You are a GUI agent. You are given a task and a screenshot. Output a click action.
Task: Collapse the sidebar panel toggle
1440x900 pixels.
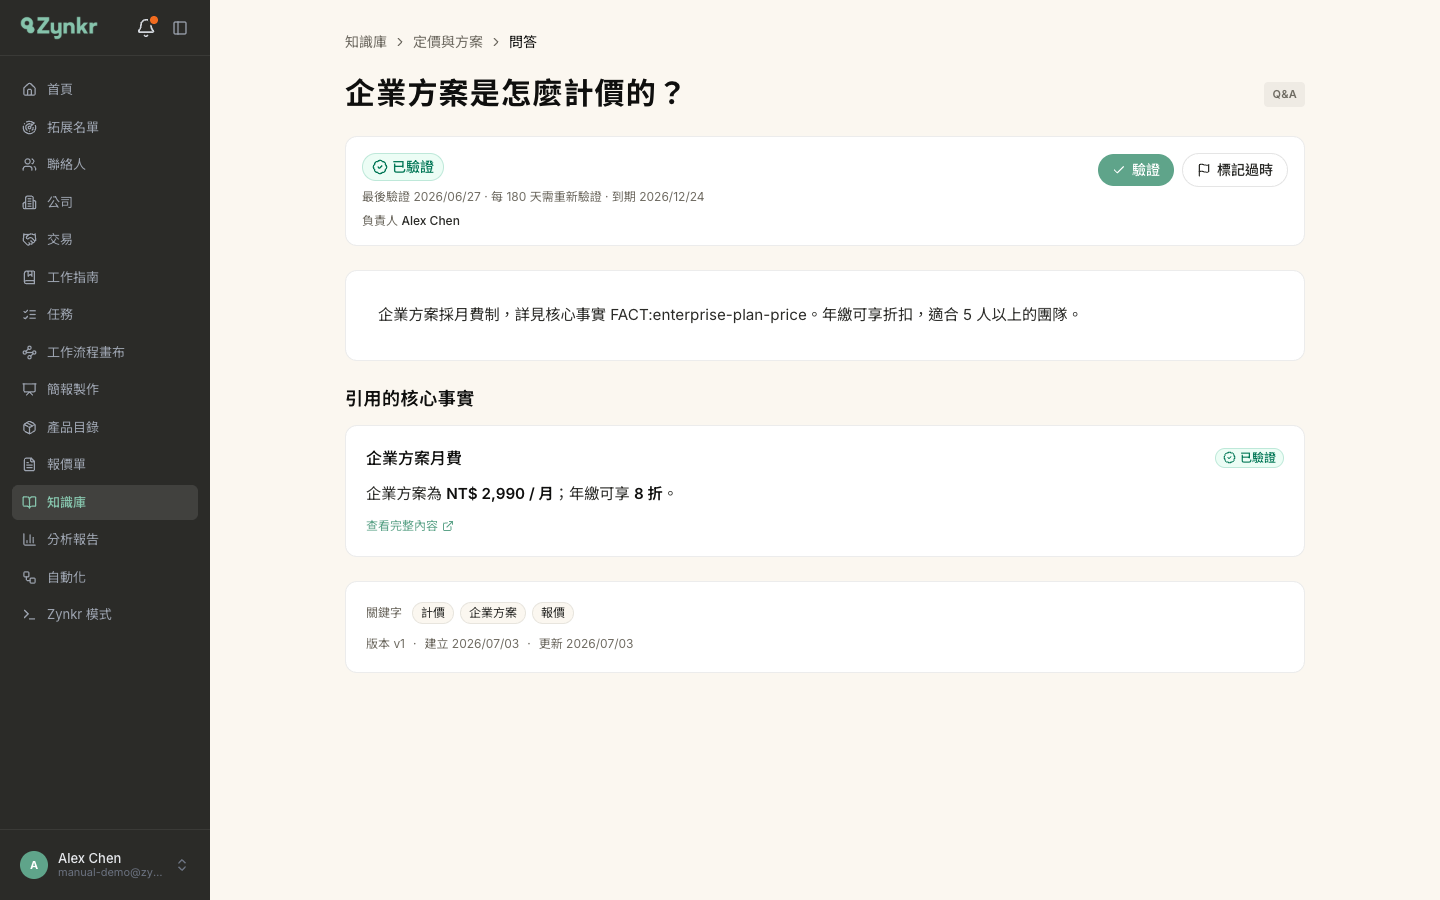pyautogui.click(x=180, y=28)
